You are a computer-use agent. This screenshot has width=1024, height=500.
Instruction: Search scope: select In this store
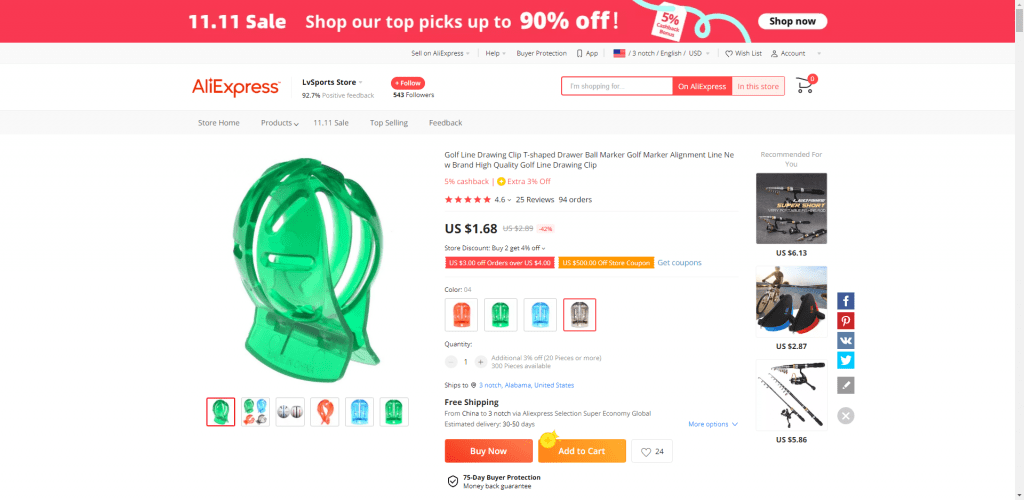(758, 87)
